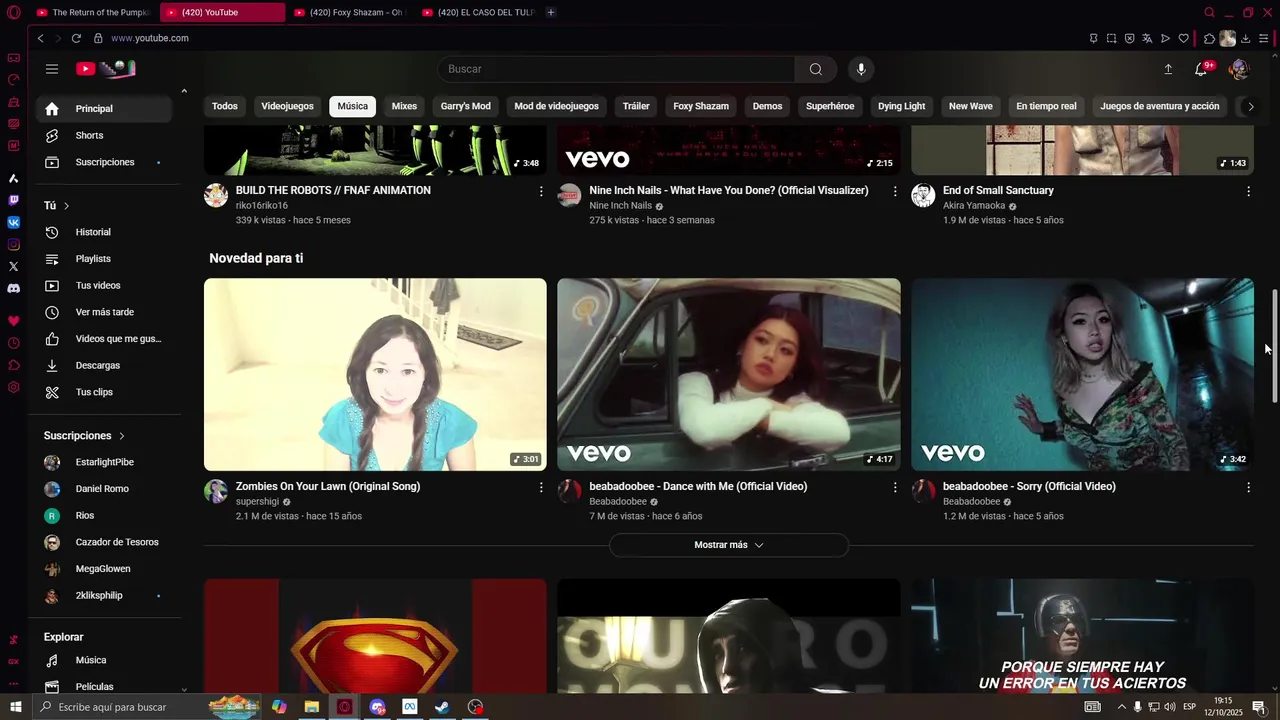Screen dimensions: 1280x720
Task: Click the page vertical scrollbar thumb
Action: pyautogui.click(x=1274, y=346)
